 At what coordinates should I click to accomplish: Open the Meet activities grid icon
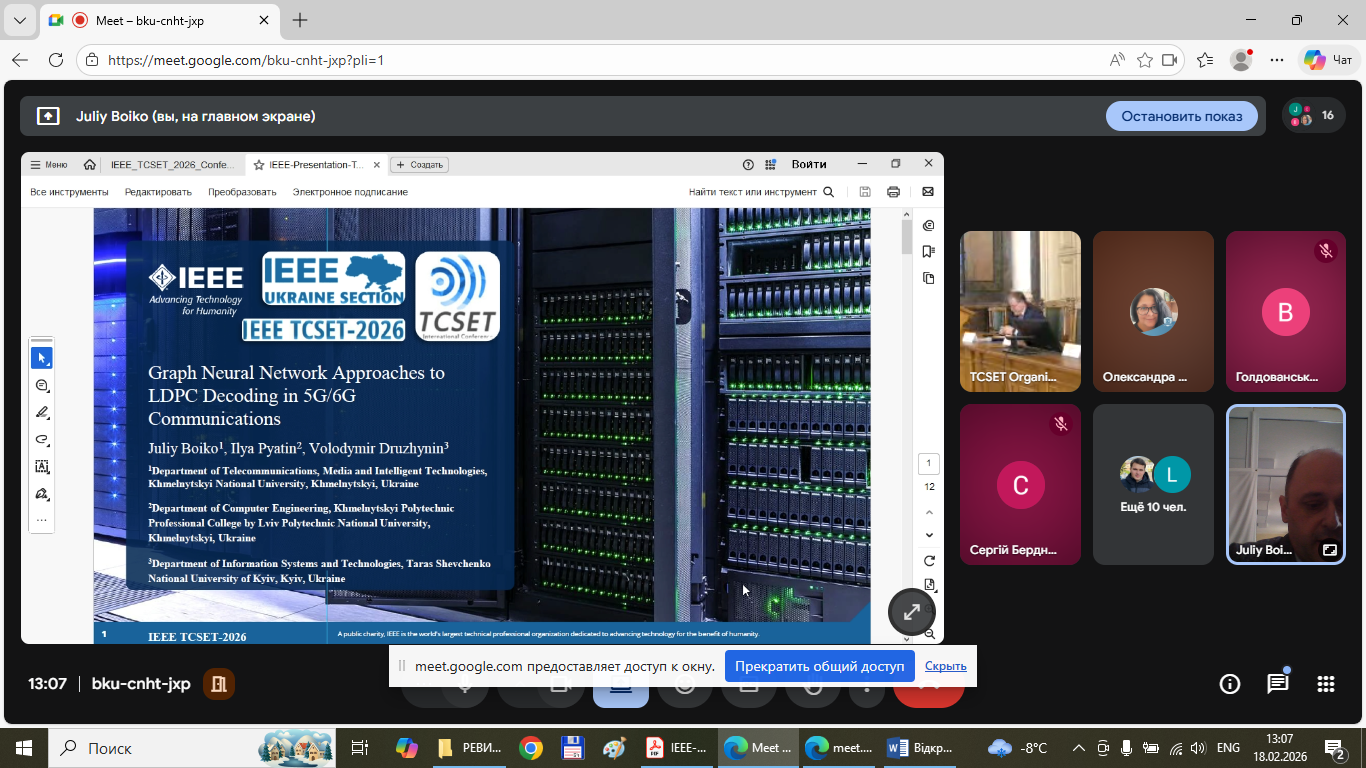point(1326,684)
